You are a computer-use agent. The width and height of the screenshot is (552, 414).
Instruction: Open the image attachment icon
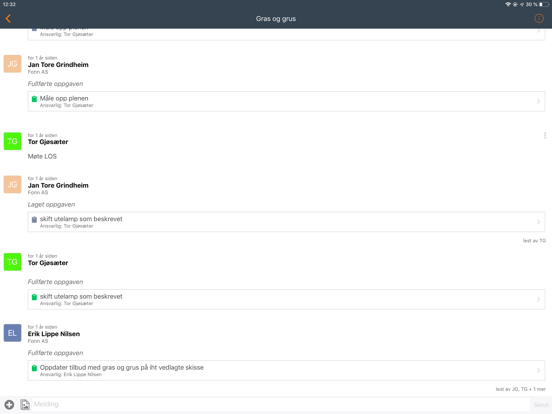(25, 404)
